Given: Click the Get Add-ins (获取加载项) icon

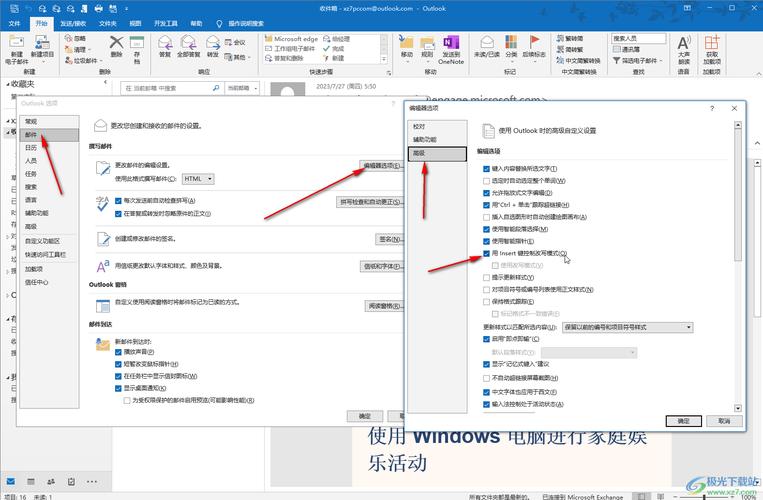Looking at the screenshot, I should (x=711, y=43).
